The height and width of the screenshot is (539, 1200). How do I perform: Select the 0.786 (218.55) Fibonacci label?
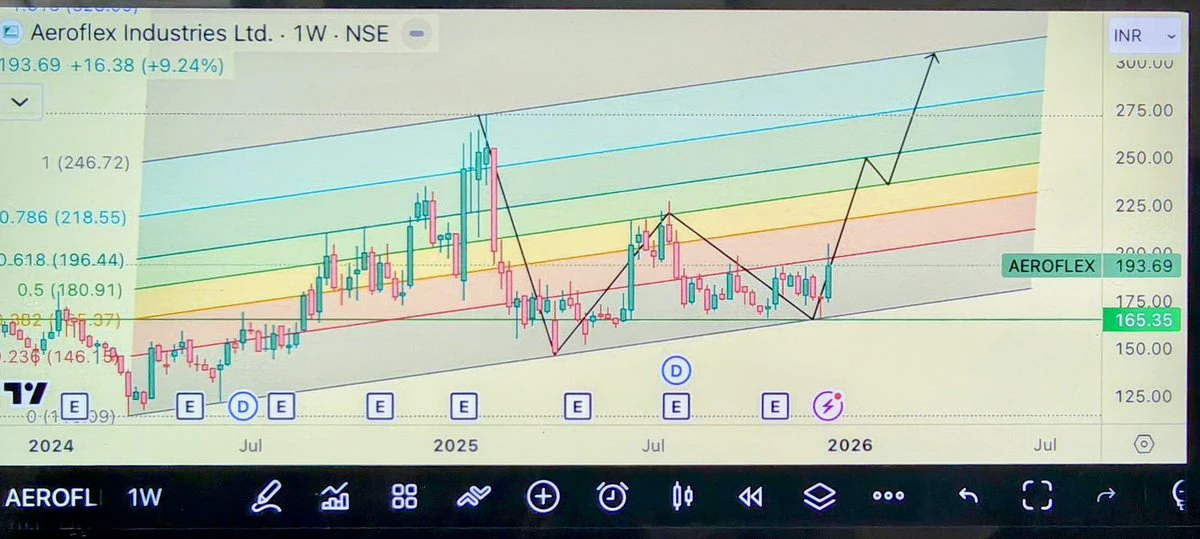tap(62, 216)
